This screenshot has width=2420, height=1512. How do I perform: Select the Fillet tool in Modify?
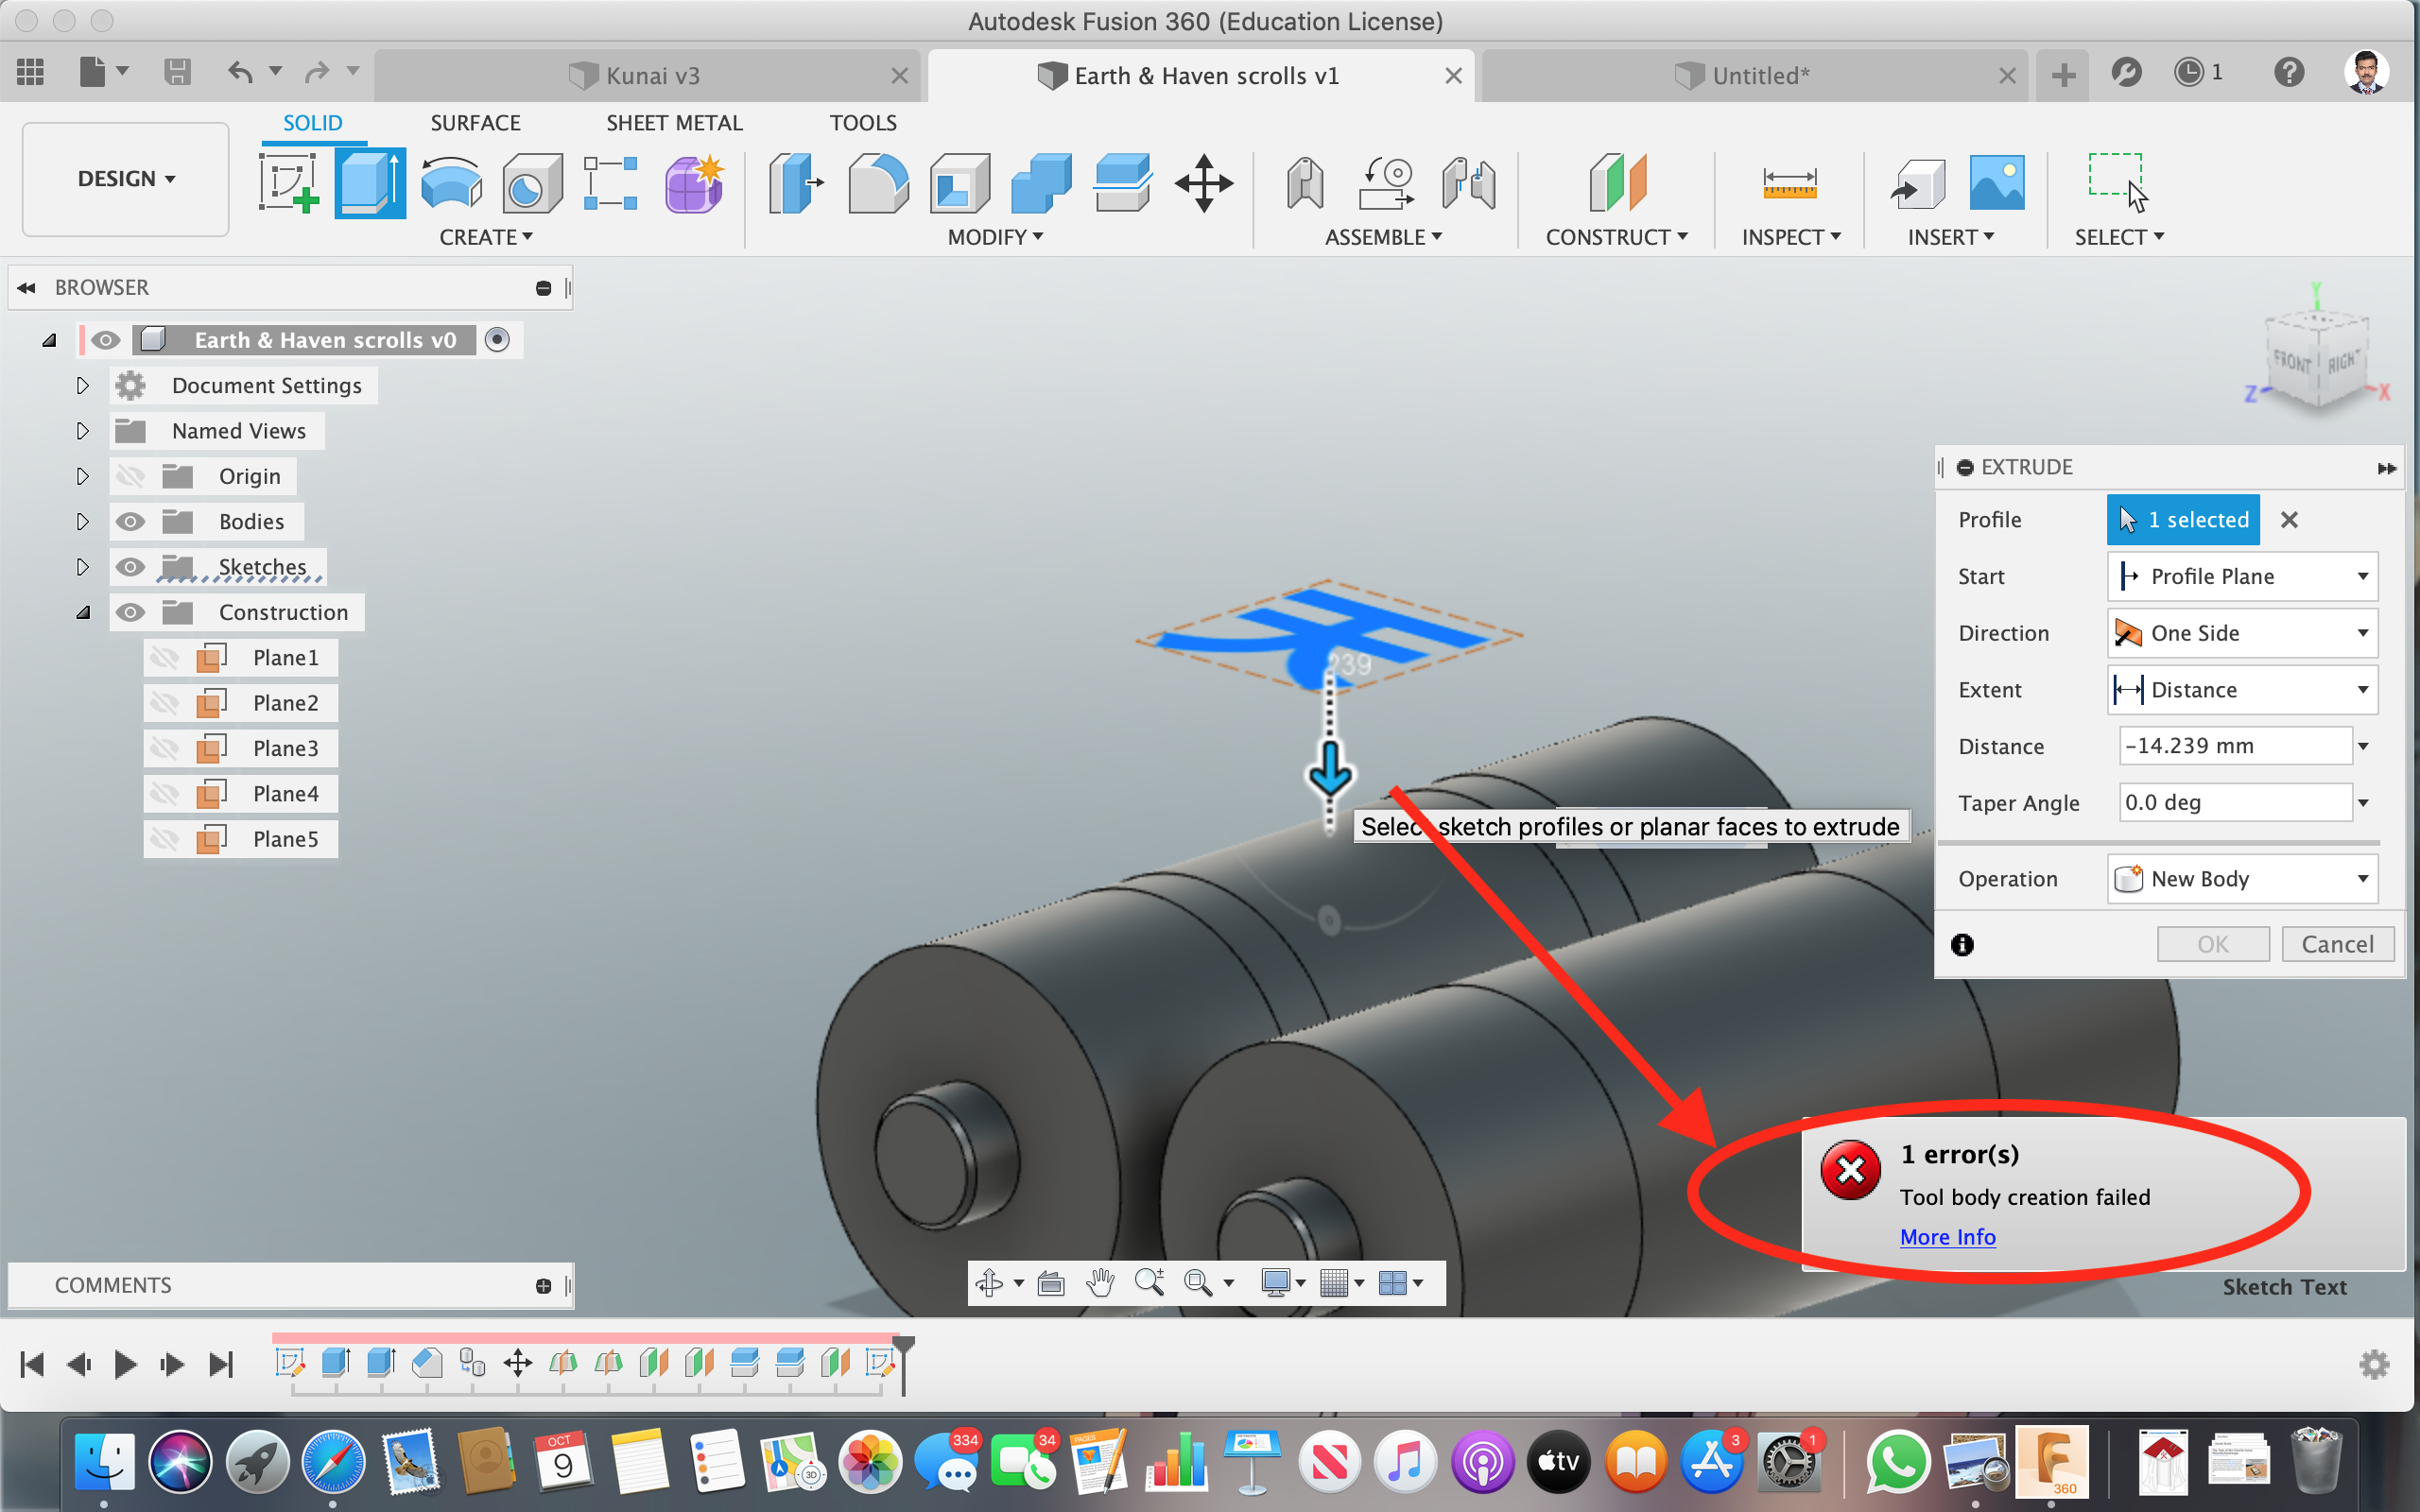[x=878, y=183]
